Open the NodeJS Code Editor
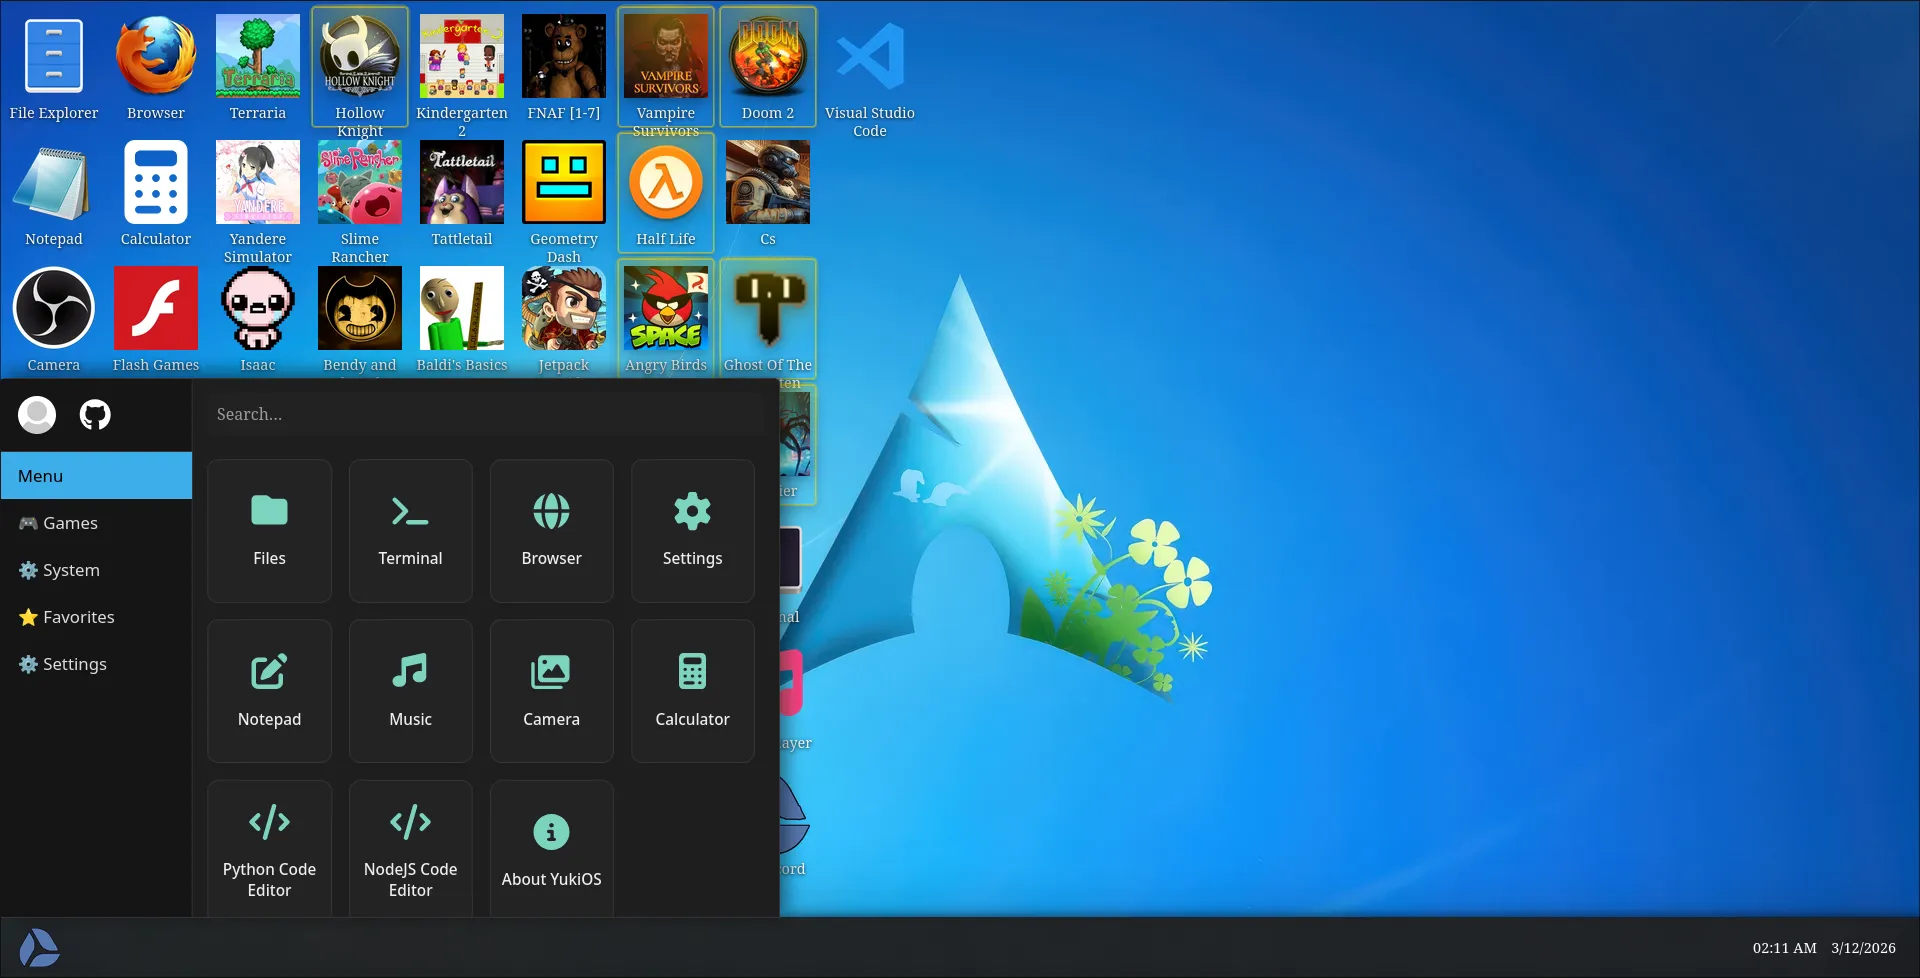The image size is (1920, 978). click(410, 845)
